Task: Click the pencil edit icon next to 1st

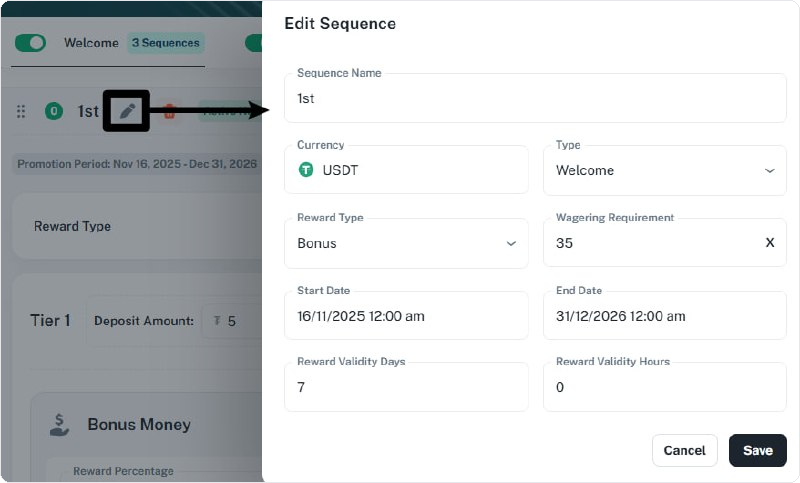Action: coord(127,111)
